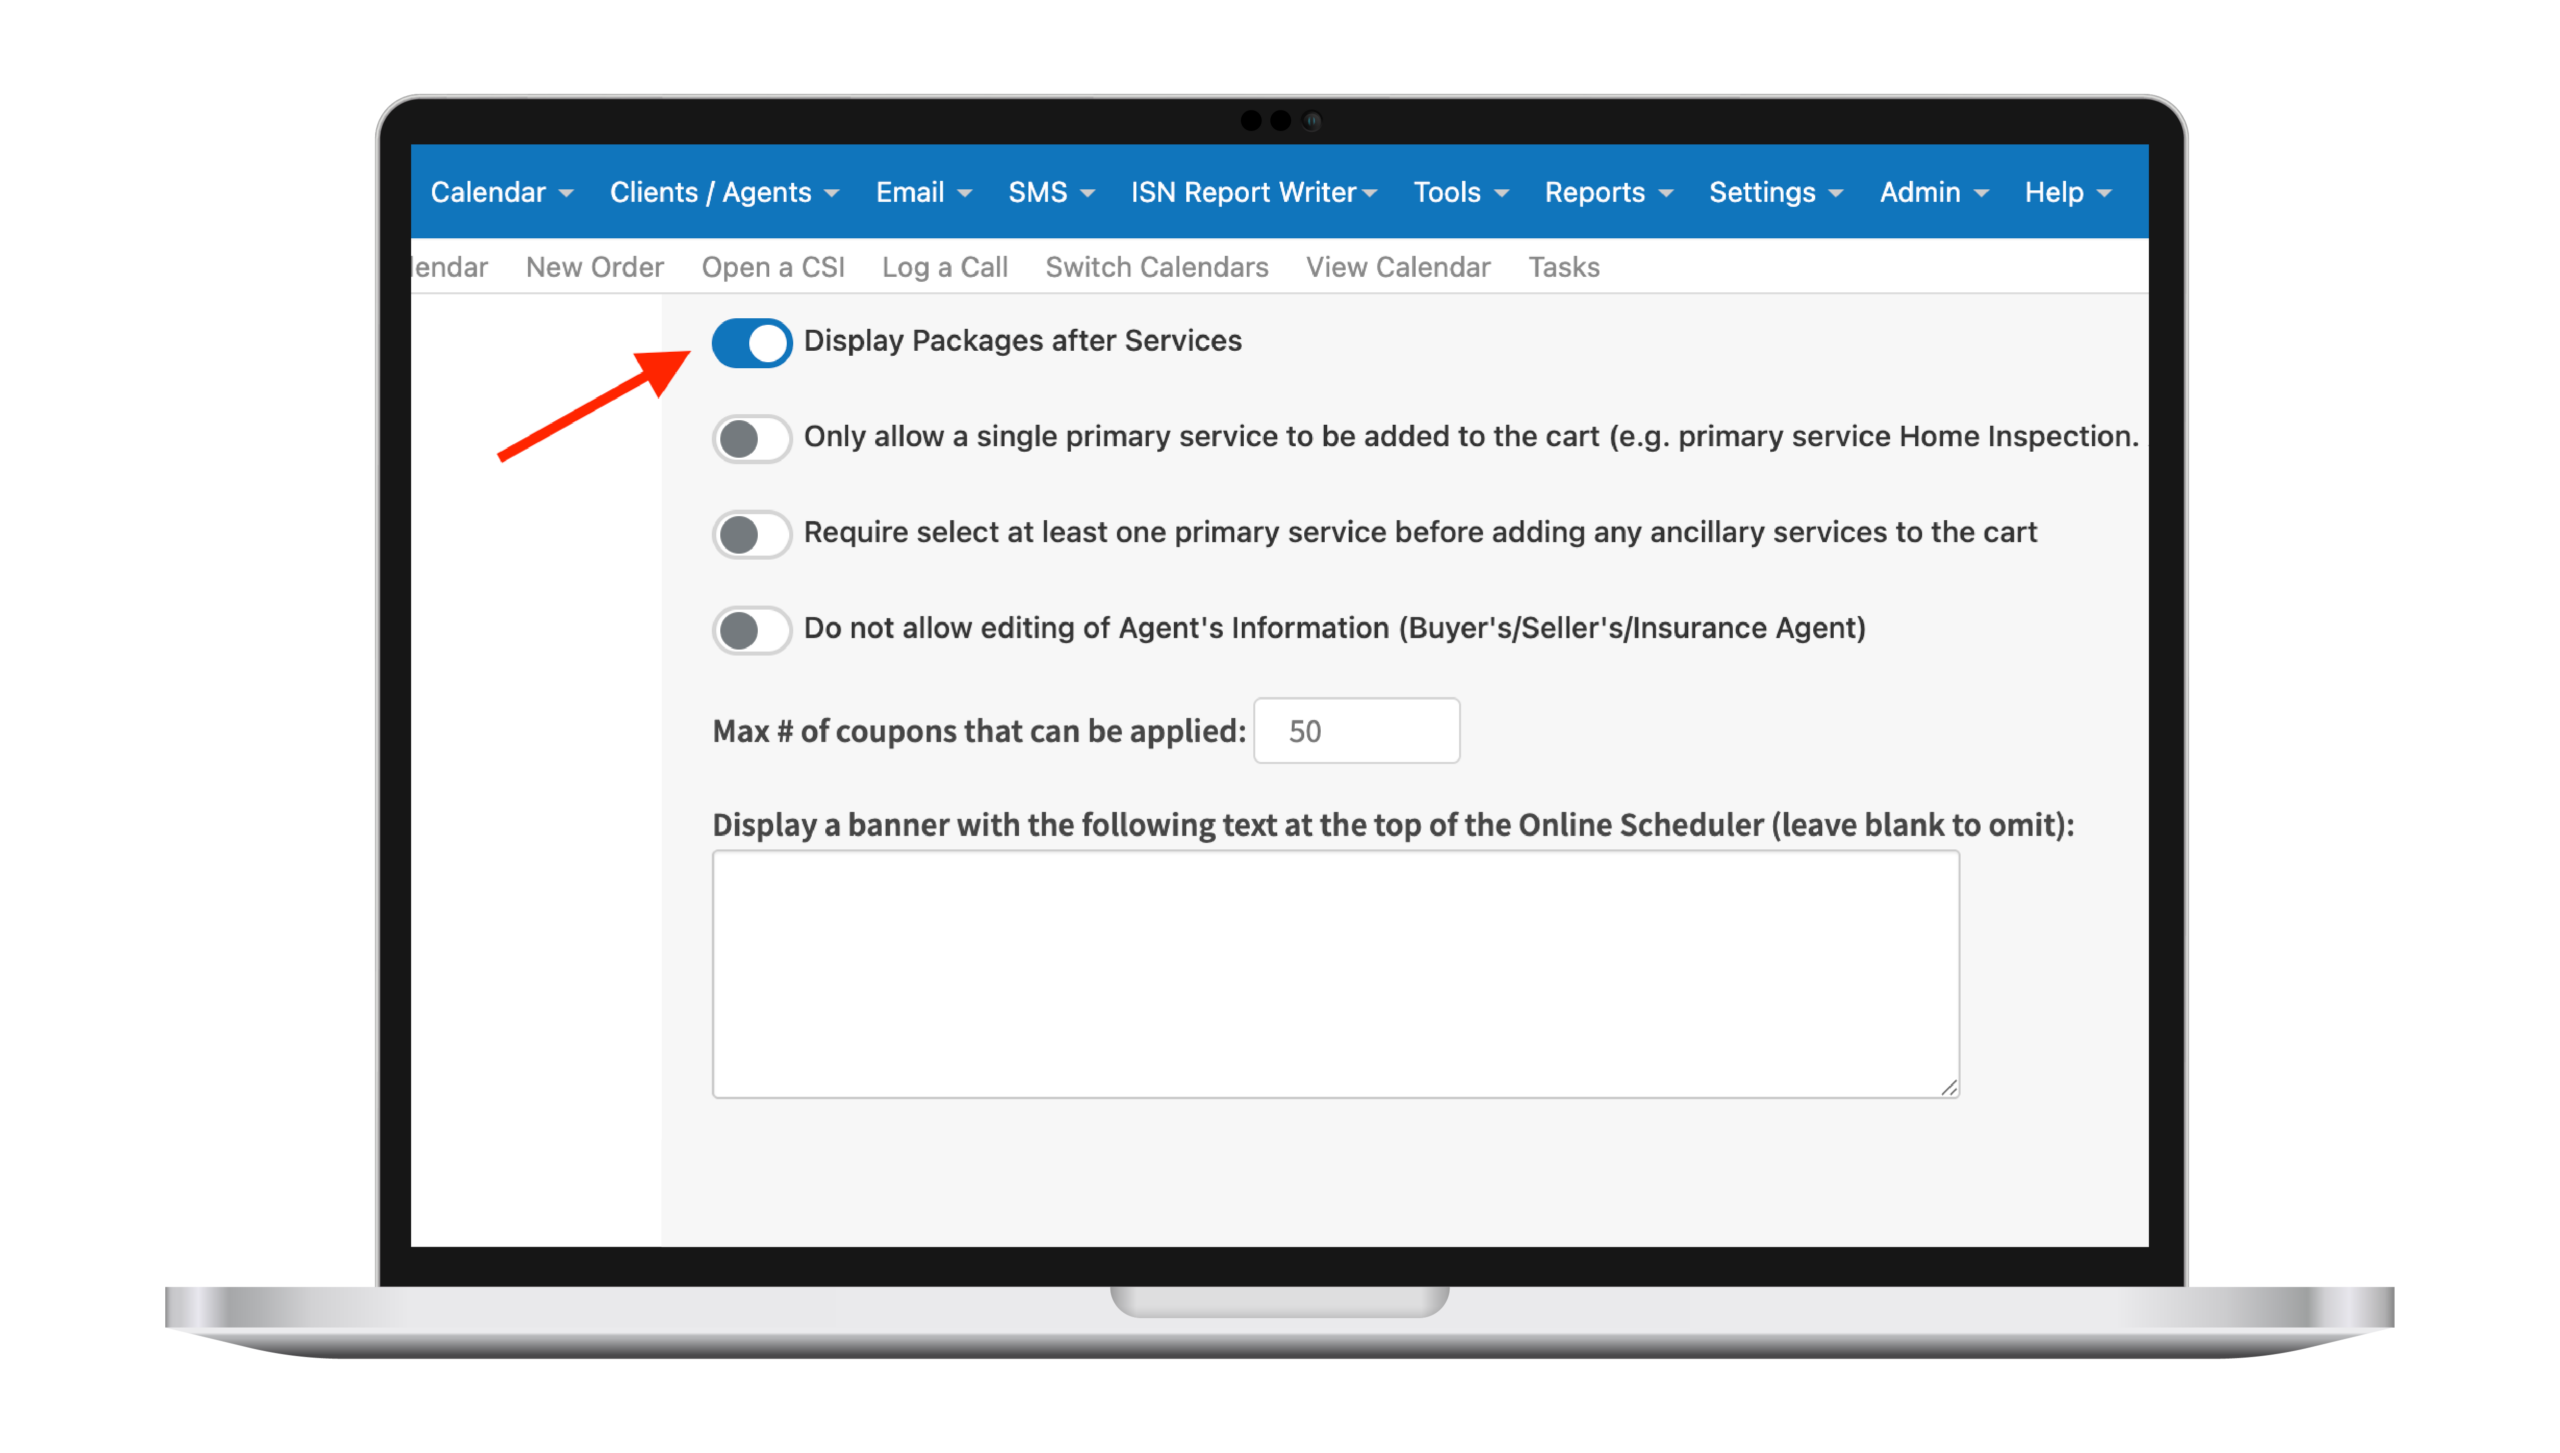The height and width of the screenshot is (1453, 2560).
Task: Turn on requiring a primary service before ancillary services
Action: [751, 534]
